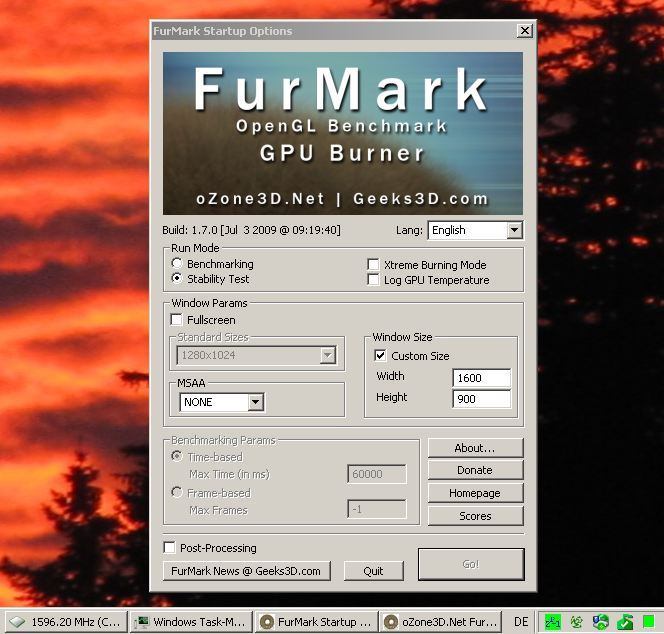Open FurMark News @ Geeks3D.com
Viewport: 664px width, 634px height.
[246, 571]
